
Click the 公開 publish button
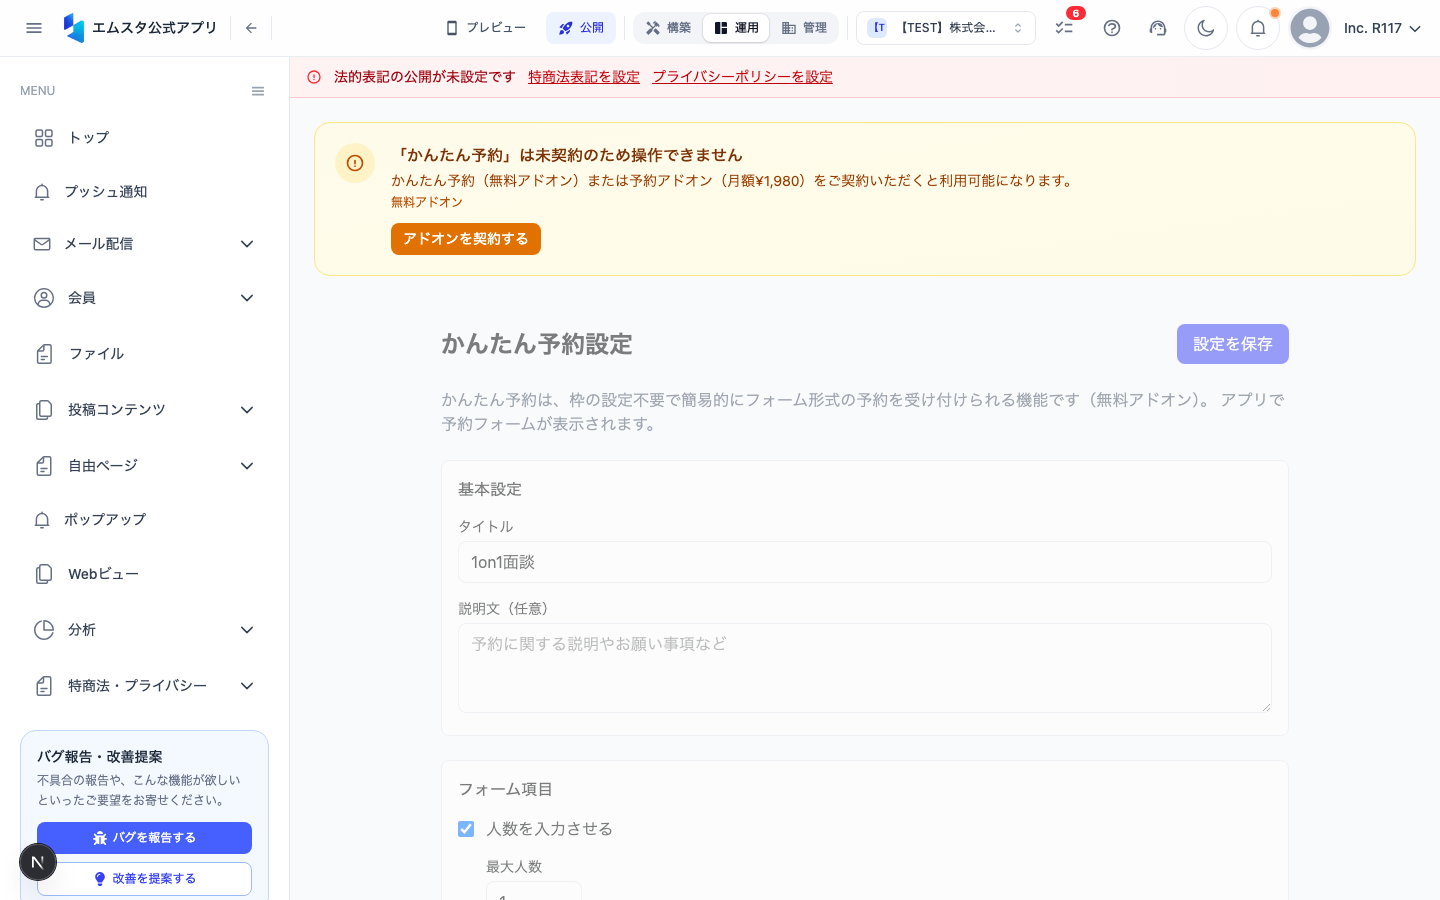[x=581, y=28]
